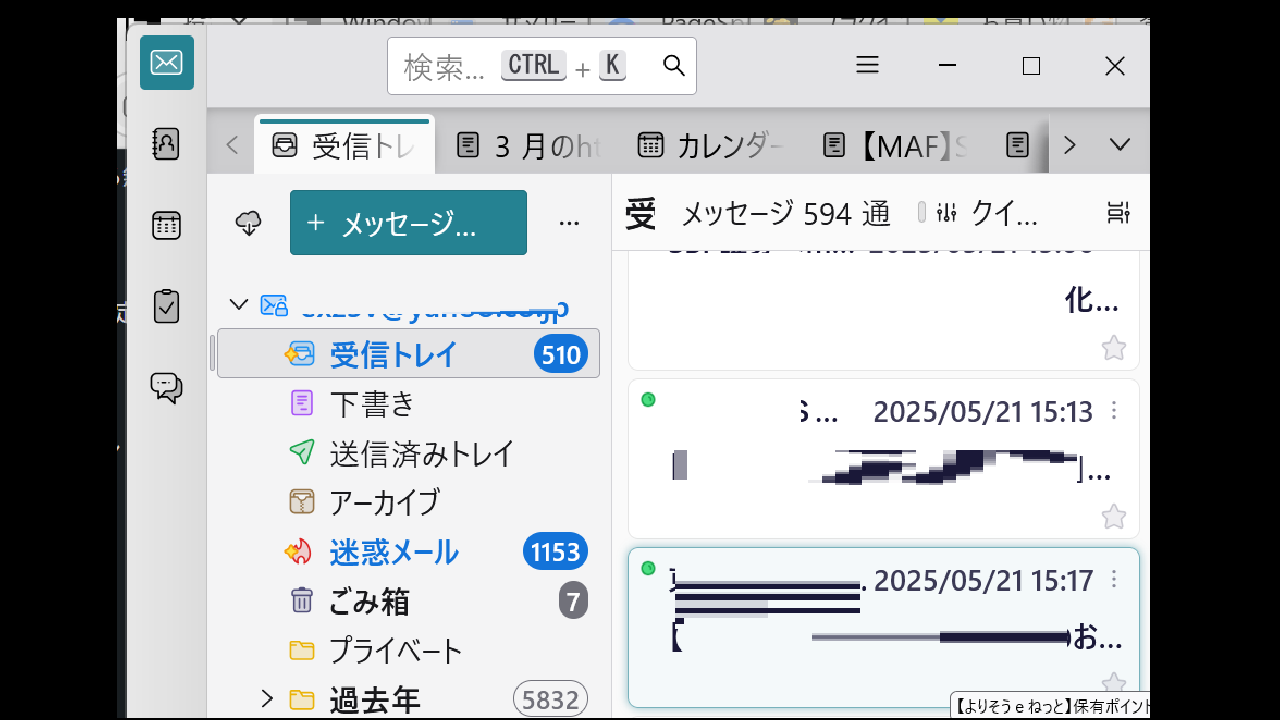Open more options for 15:13 message

pyautogui.click(x=1114, y=411)
